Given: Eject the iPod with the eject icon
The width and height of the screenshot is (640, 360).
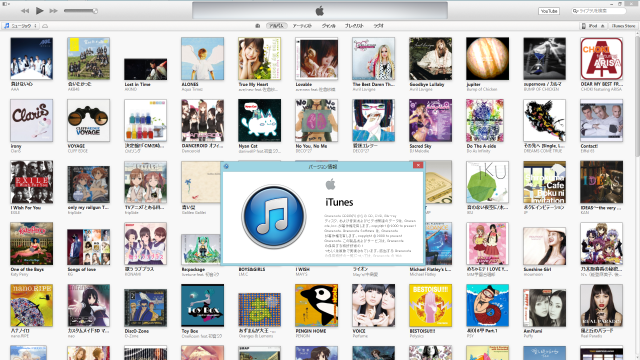Looking at the screenshot, I should 602,26.
